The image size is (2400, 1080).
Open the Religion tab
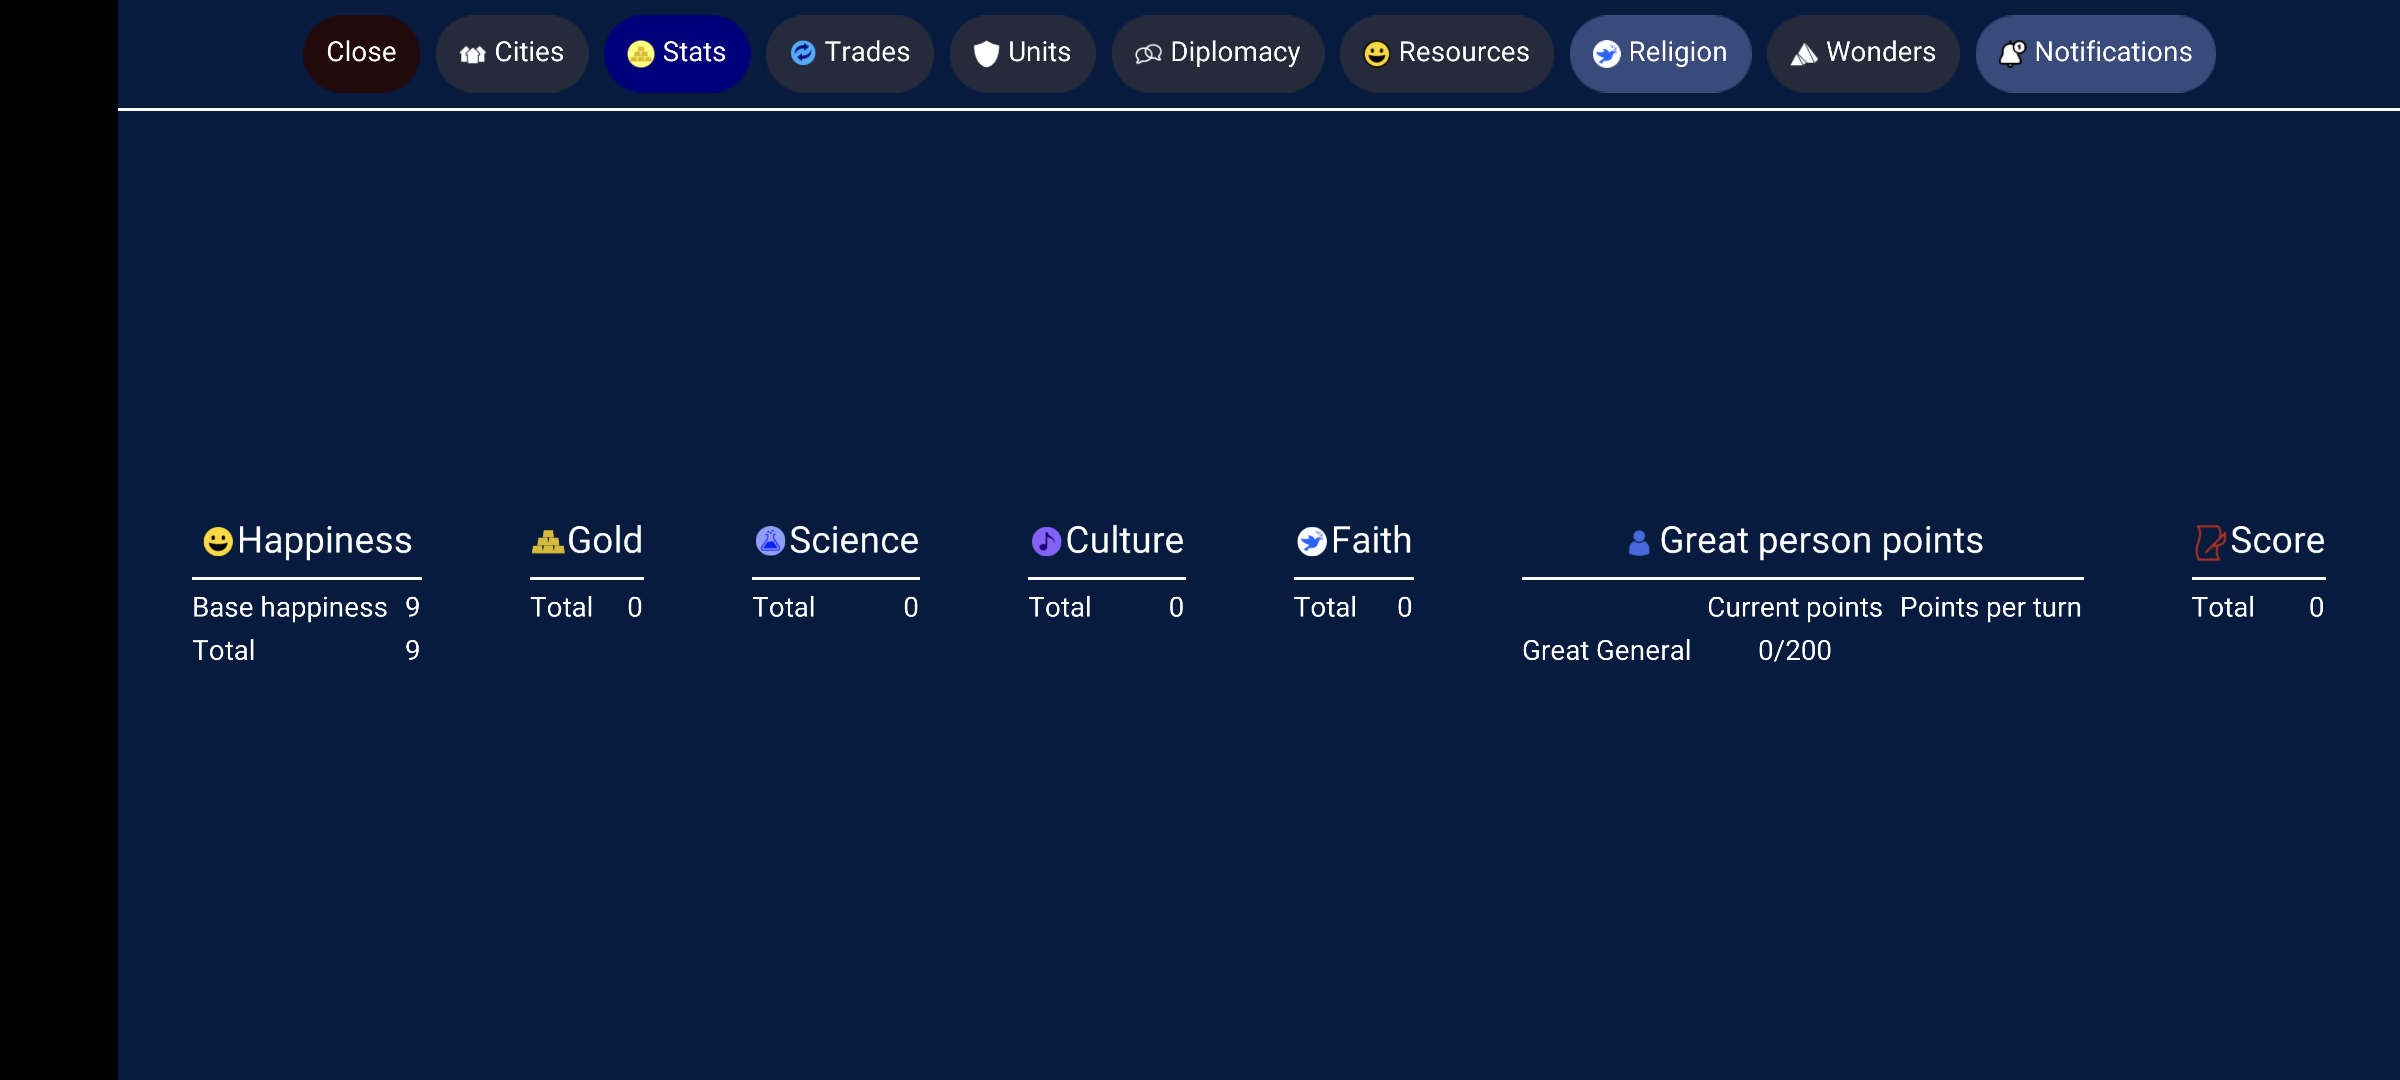pos(1659,53)
